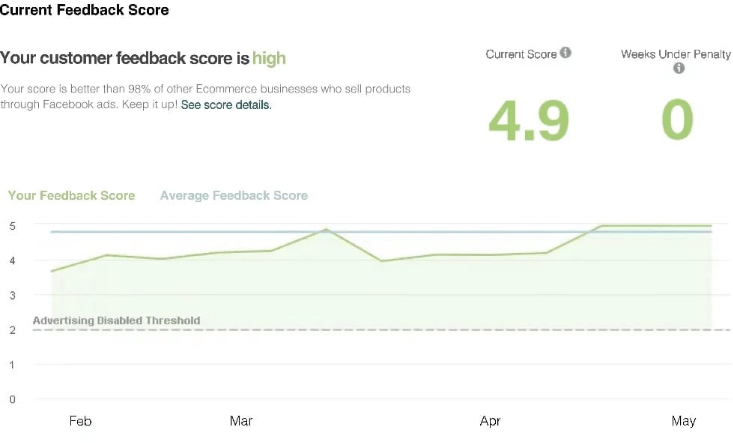Click the Advertising Disabled Threshold label

pos(116,321)
